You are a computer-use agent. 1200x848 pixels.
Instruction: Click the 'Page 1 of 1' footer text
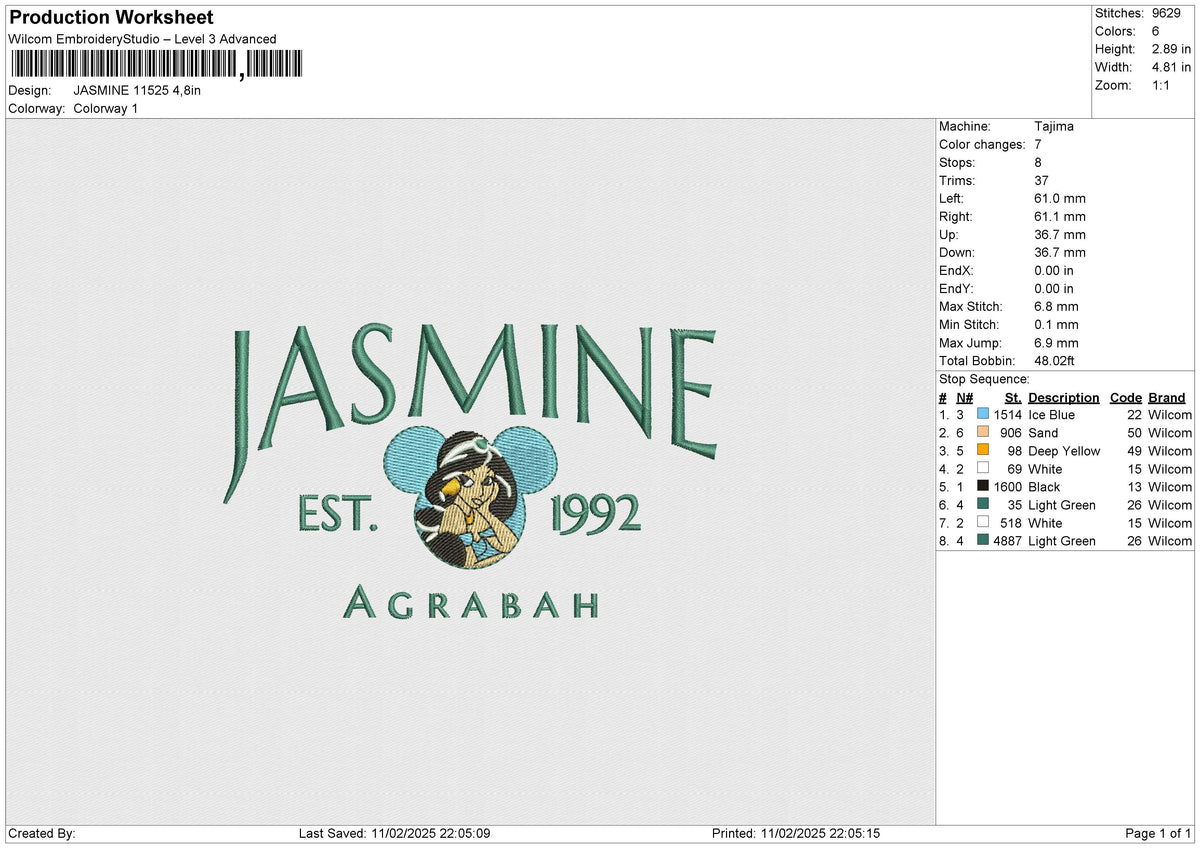(x=1158, y=833)
